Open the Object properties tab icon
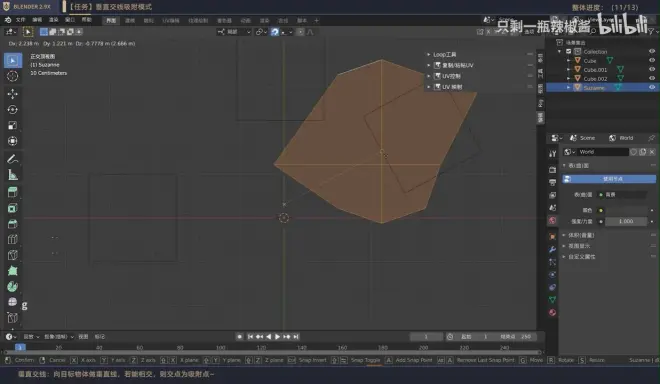 (x=552, y=237)
